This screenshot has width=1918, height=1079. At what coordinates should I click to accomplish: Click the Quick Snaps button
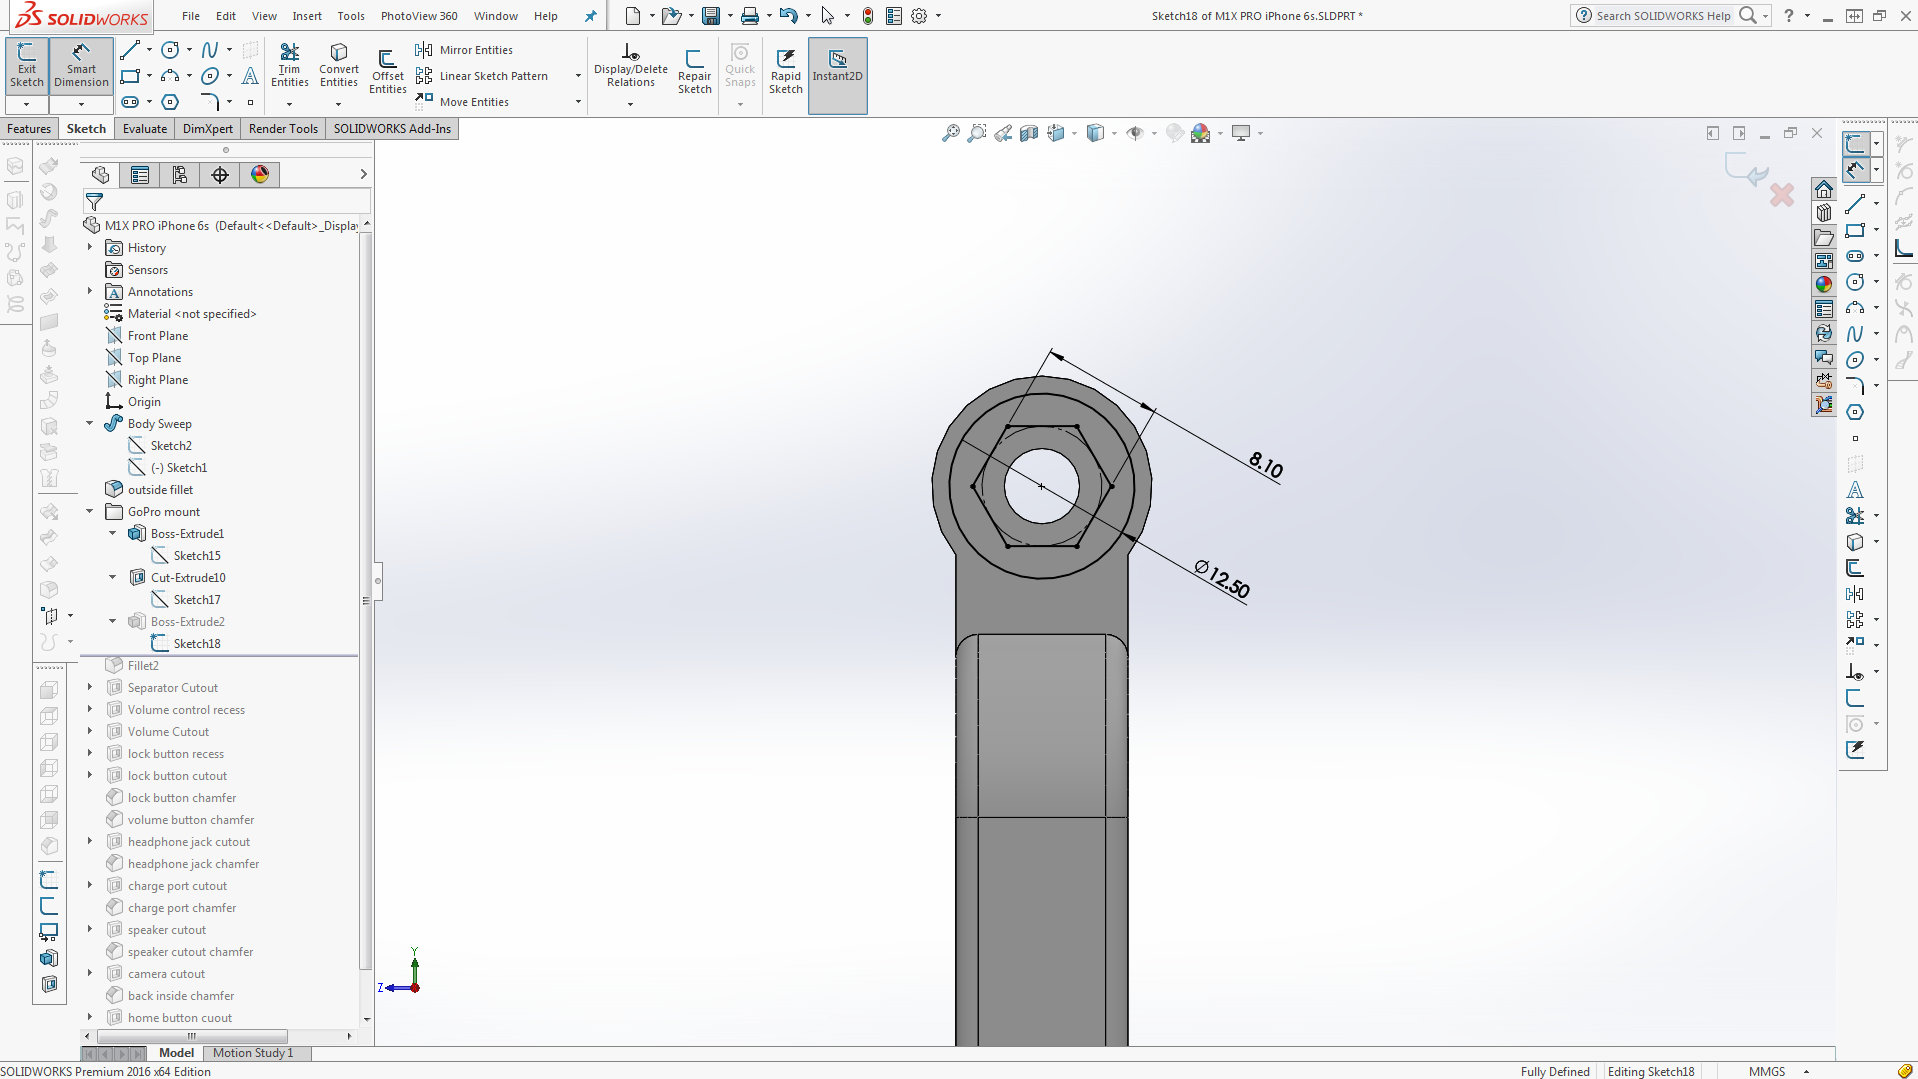coord(740,66)
